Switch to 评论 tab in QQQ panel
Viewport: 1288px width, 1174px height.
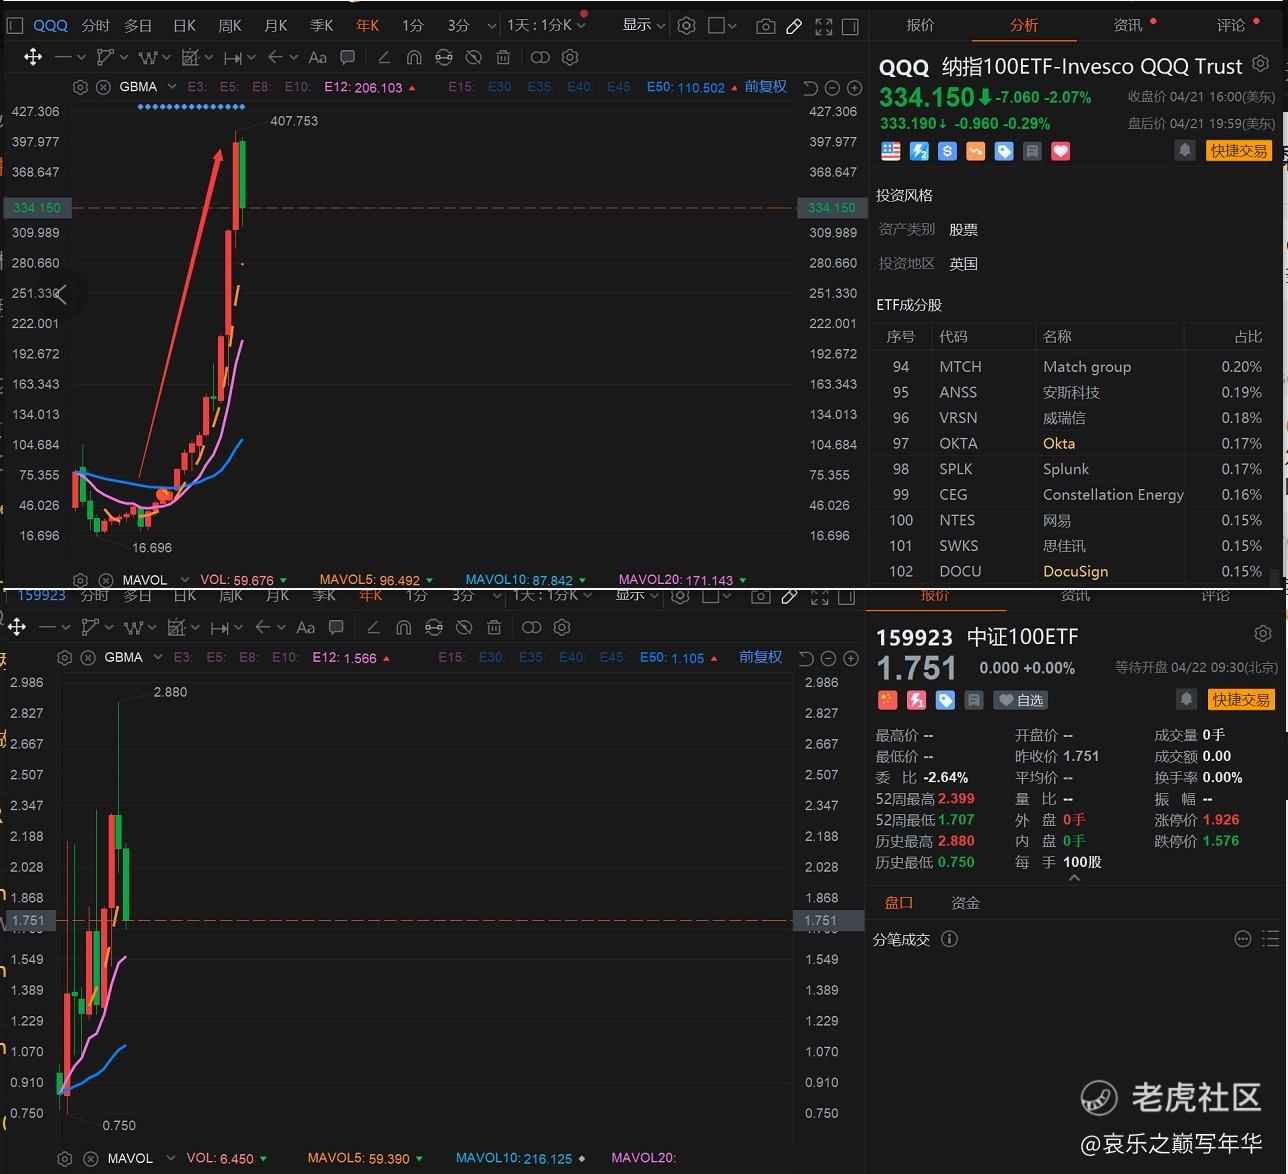click(1231, 24)
